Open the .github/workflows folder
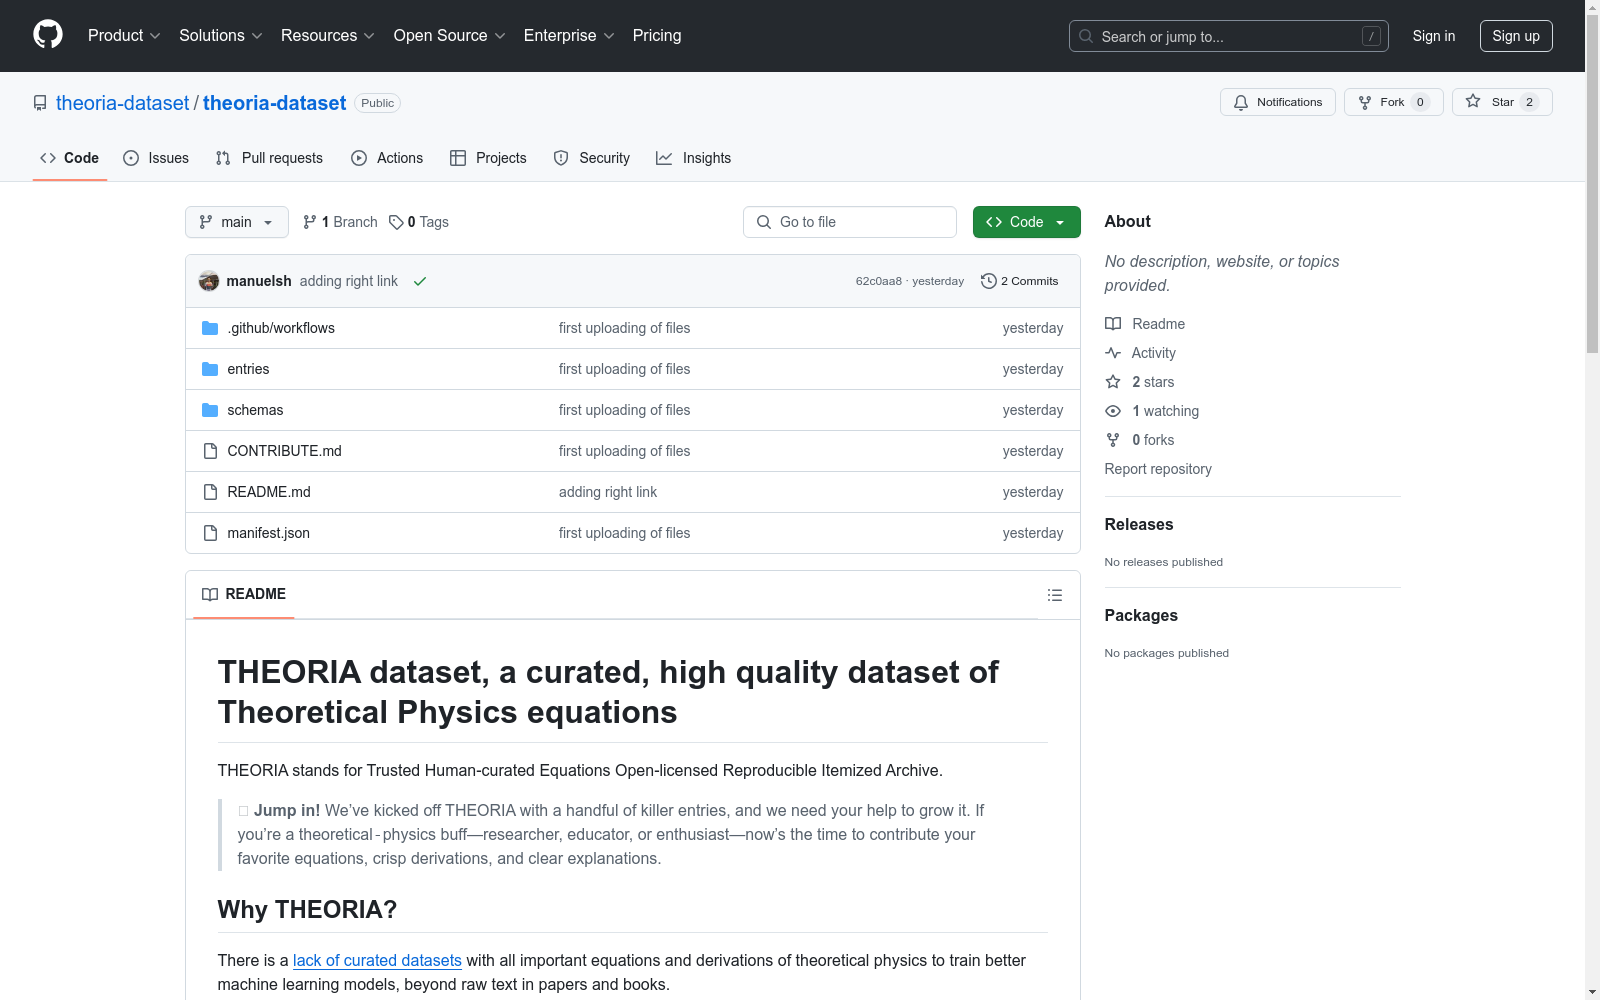1600x1000 pixels. [281, 328]
